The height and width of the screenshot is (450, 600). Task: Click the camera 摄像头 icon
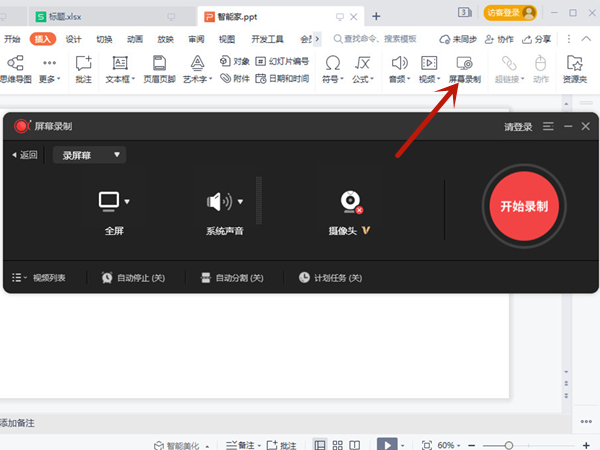click(350, 203)
